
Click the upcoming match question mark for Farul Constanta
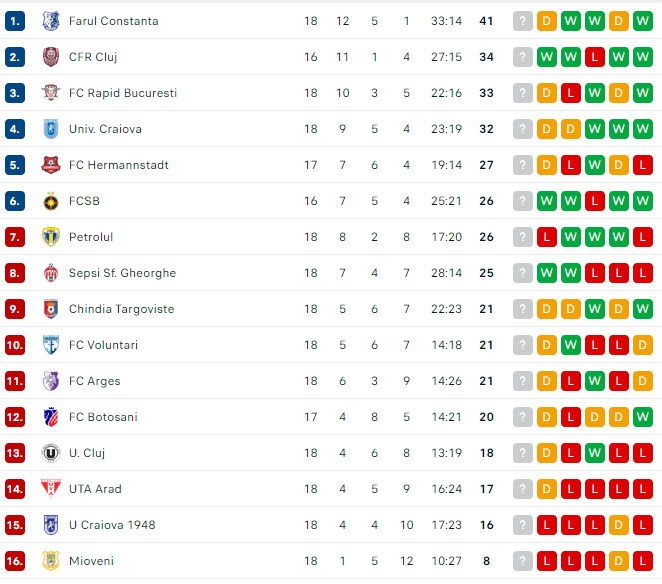point(523,21)
